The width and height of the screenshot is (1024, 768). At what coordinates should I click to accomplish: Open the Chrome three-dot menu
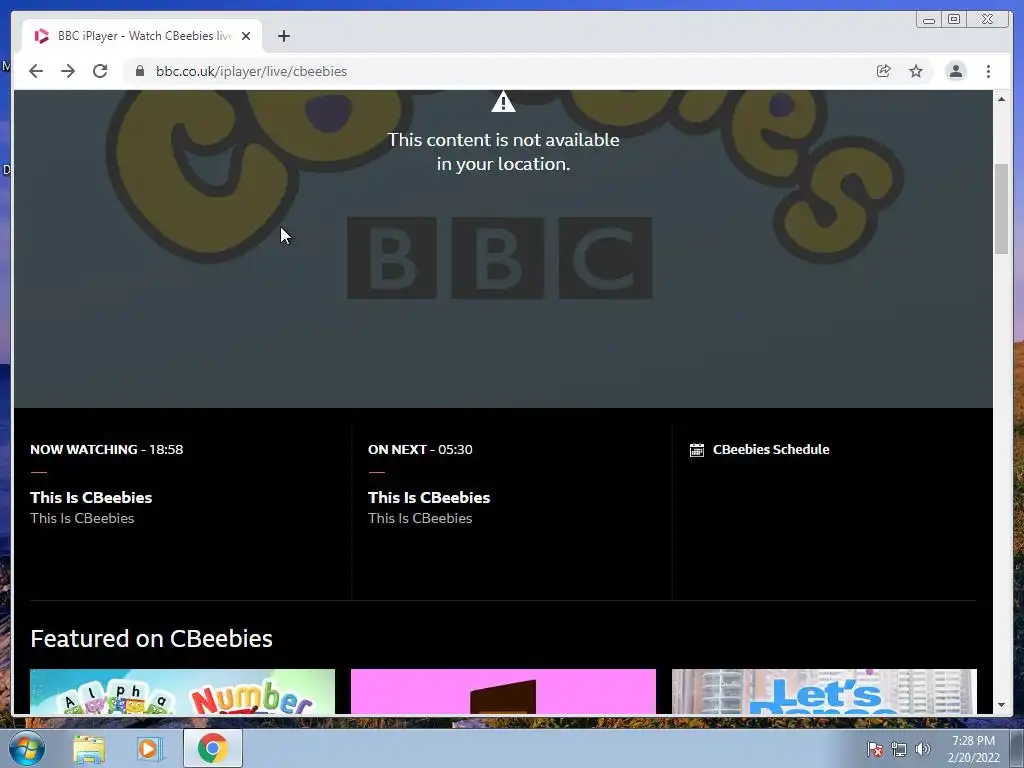(988, 71)
